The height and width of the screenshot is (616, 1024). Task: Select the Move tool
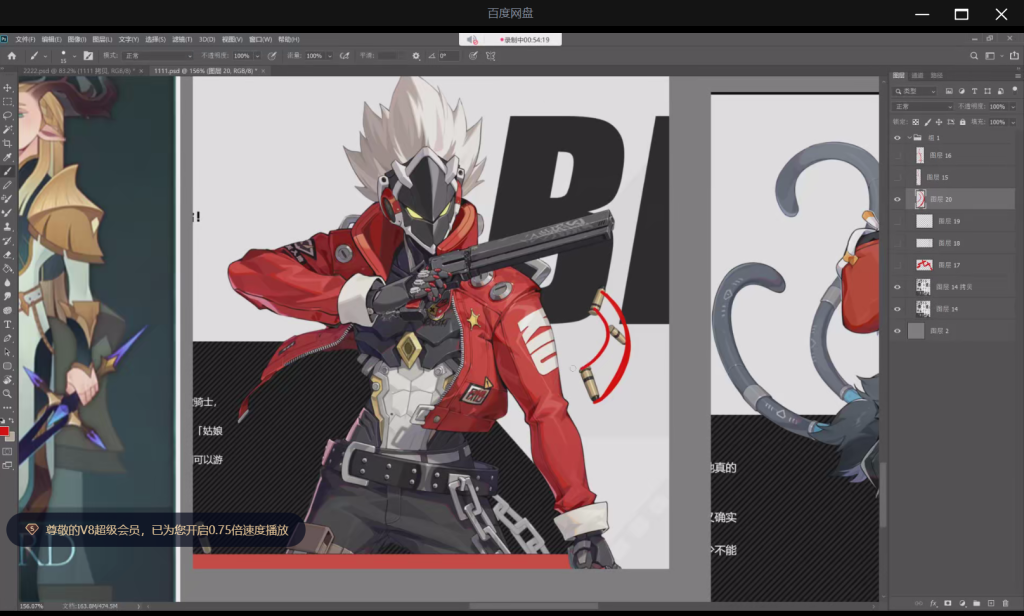[7, 88]
